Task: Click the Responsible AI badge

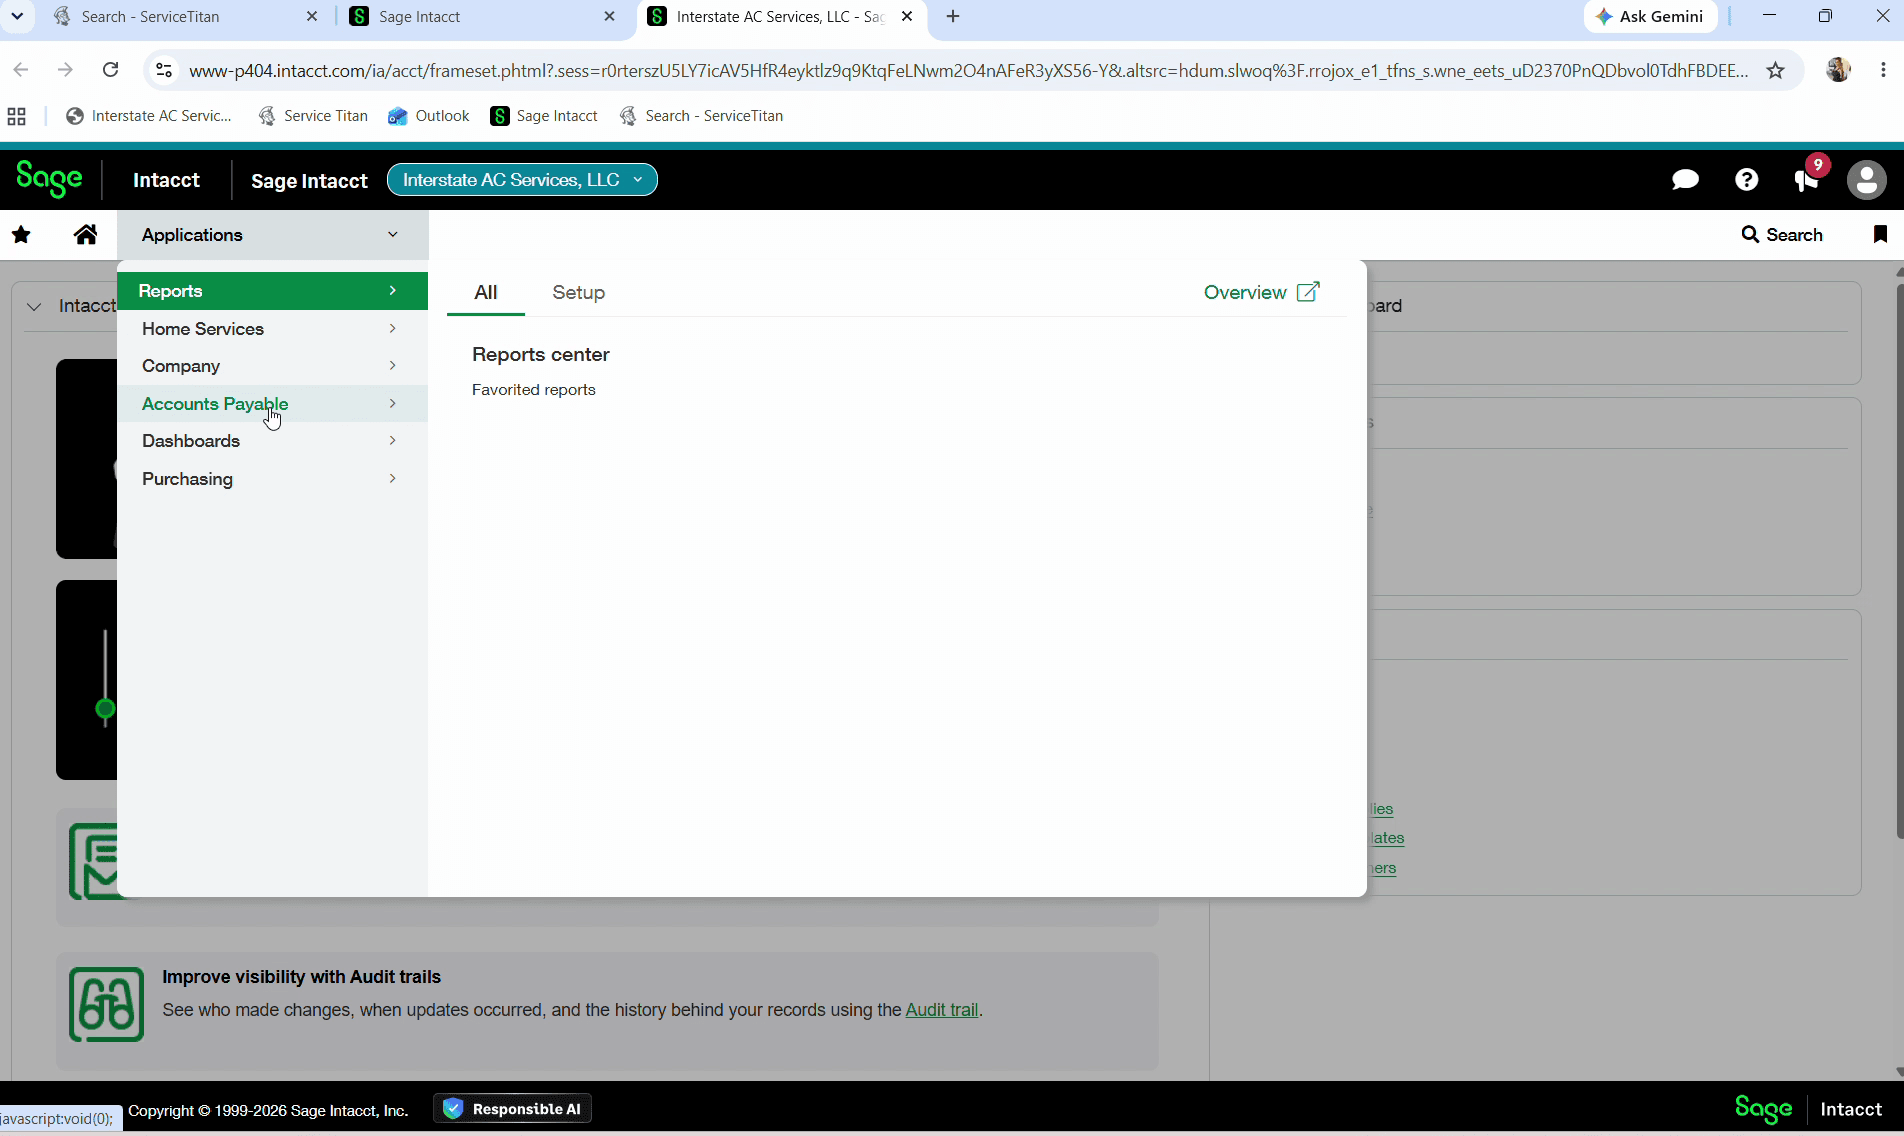Action: (512, 1109)
